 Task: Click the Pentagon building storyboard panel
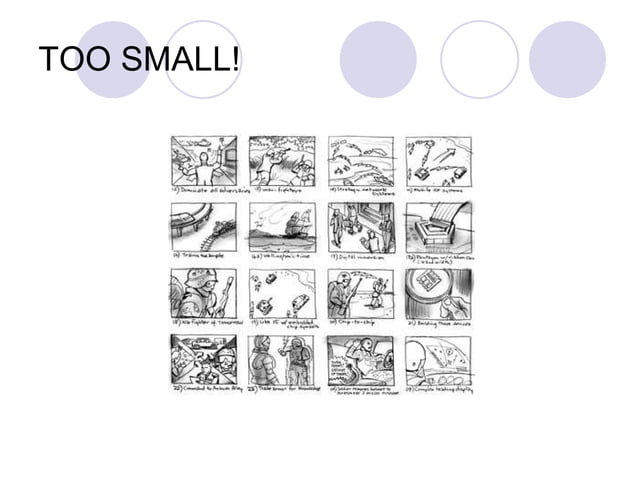point(439,227)
